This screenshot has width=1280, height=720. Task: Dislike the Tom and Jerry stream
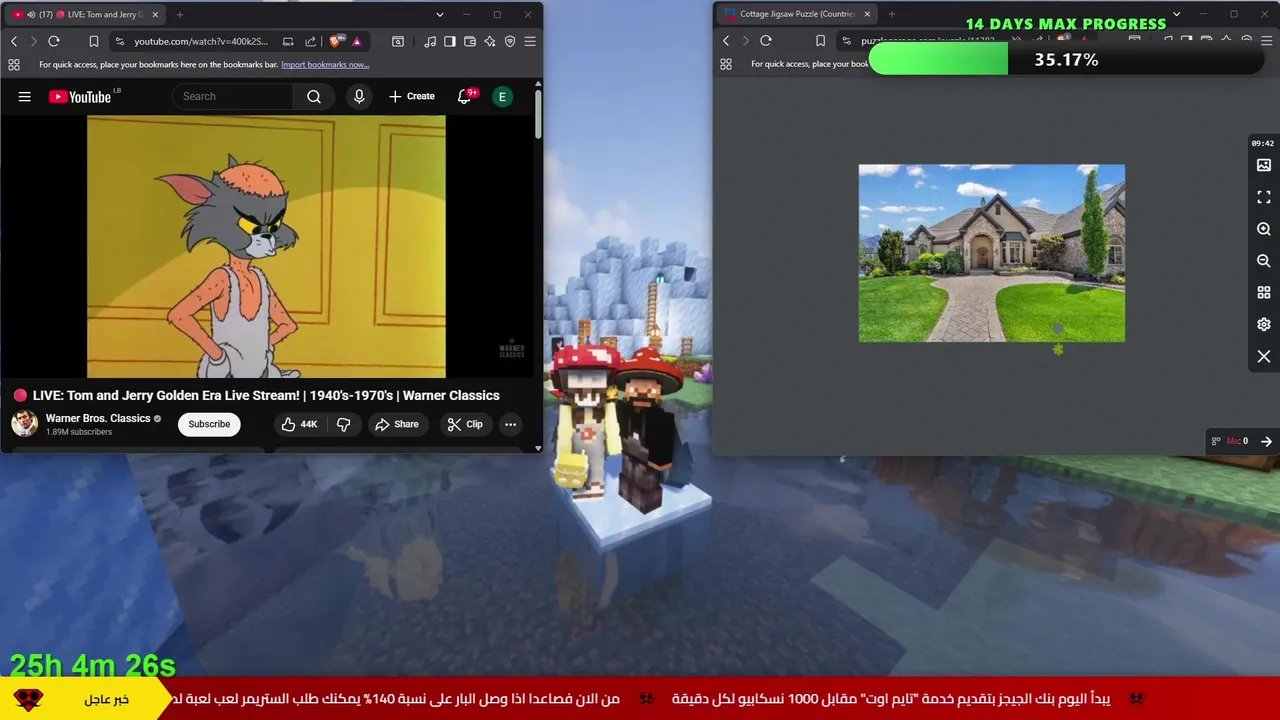point(343,424)
